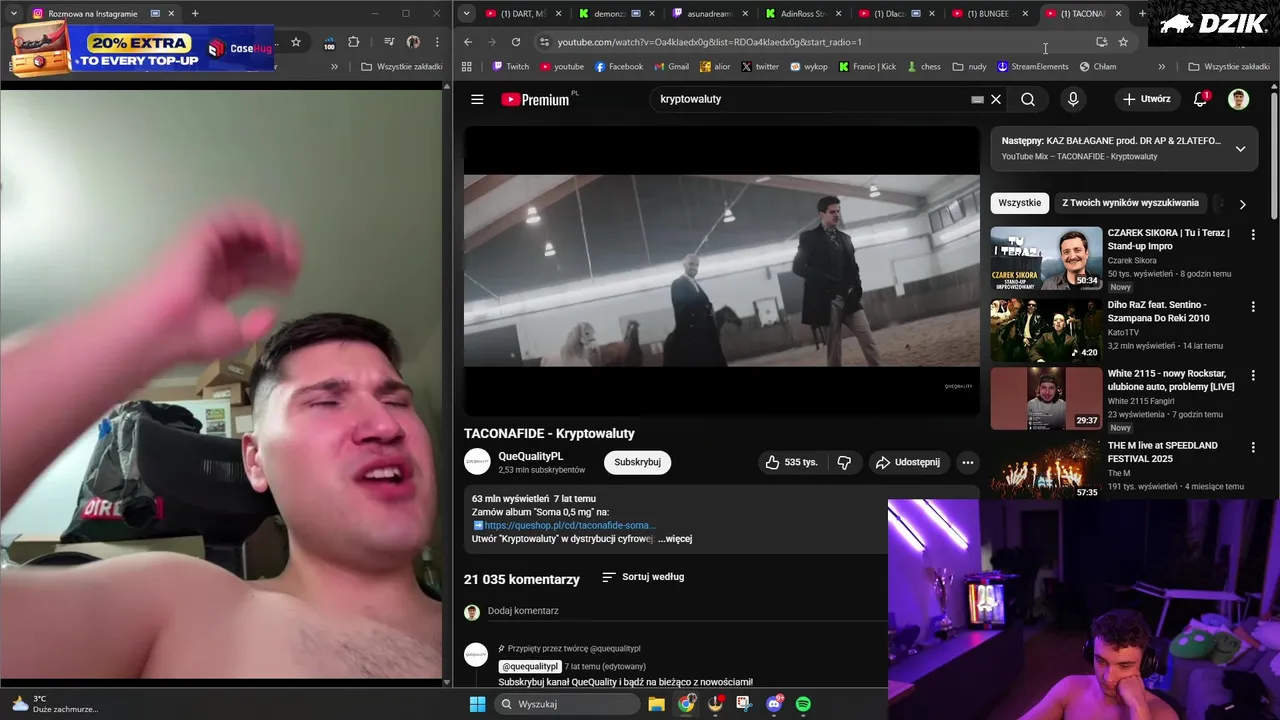Like the video with 535 tys. thumbs-up

791,462
